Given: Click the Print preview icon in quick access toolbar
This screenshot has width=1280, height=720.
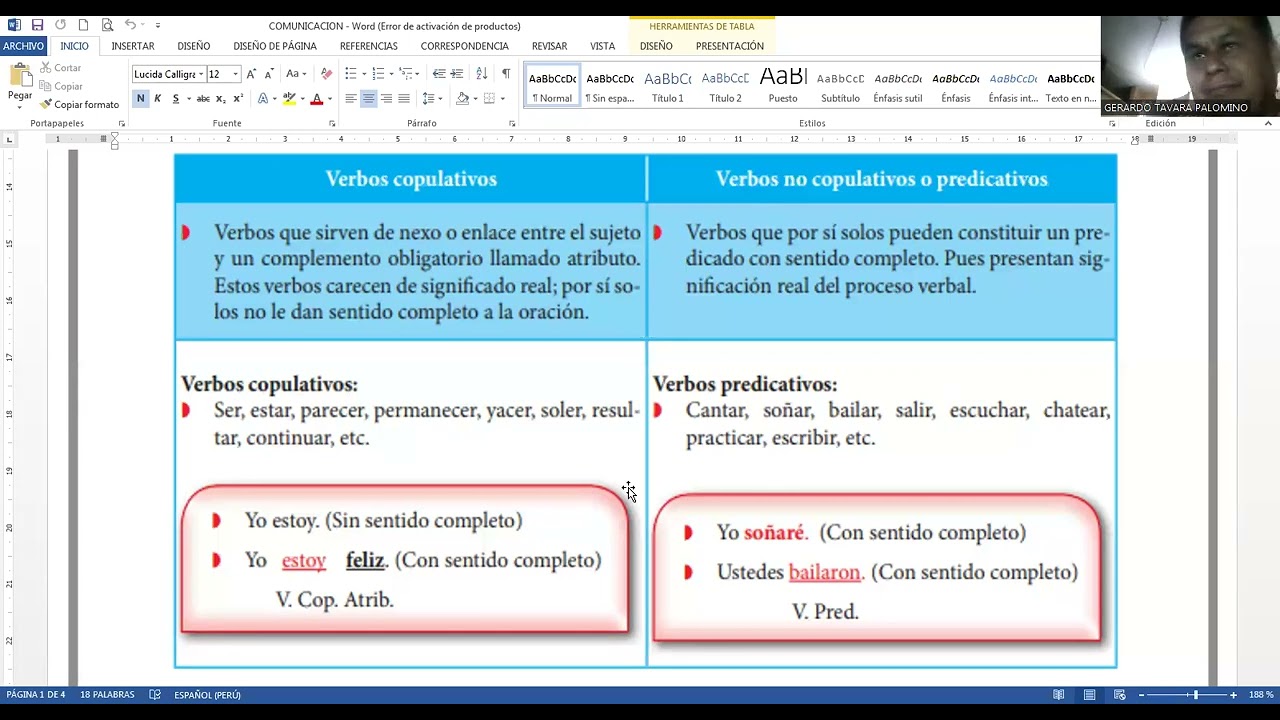Looking at the screenshot, I should tap(107, 25).
